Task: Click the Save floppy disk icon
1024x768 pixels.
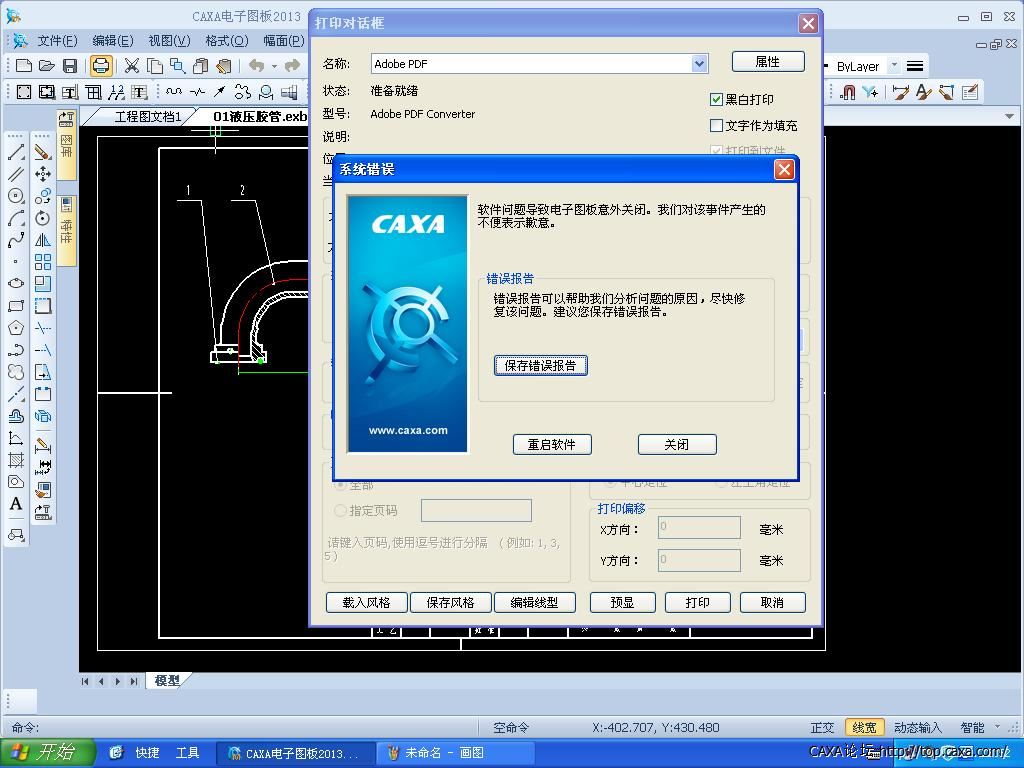Action: click(x=70, y=65)
